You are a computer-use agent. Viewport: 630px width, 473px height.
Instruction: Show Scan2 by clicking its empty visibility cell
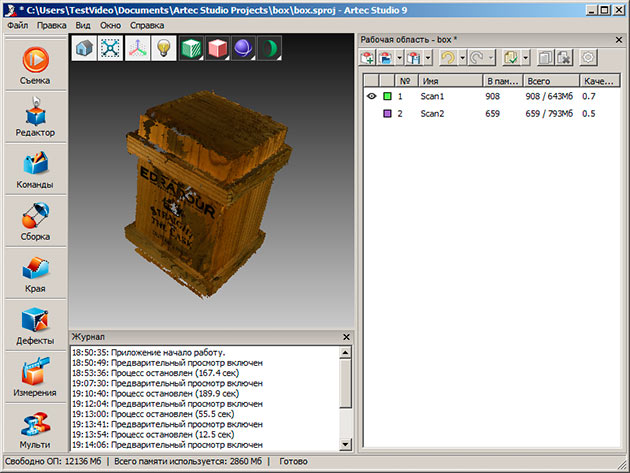369,114
